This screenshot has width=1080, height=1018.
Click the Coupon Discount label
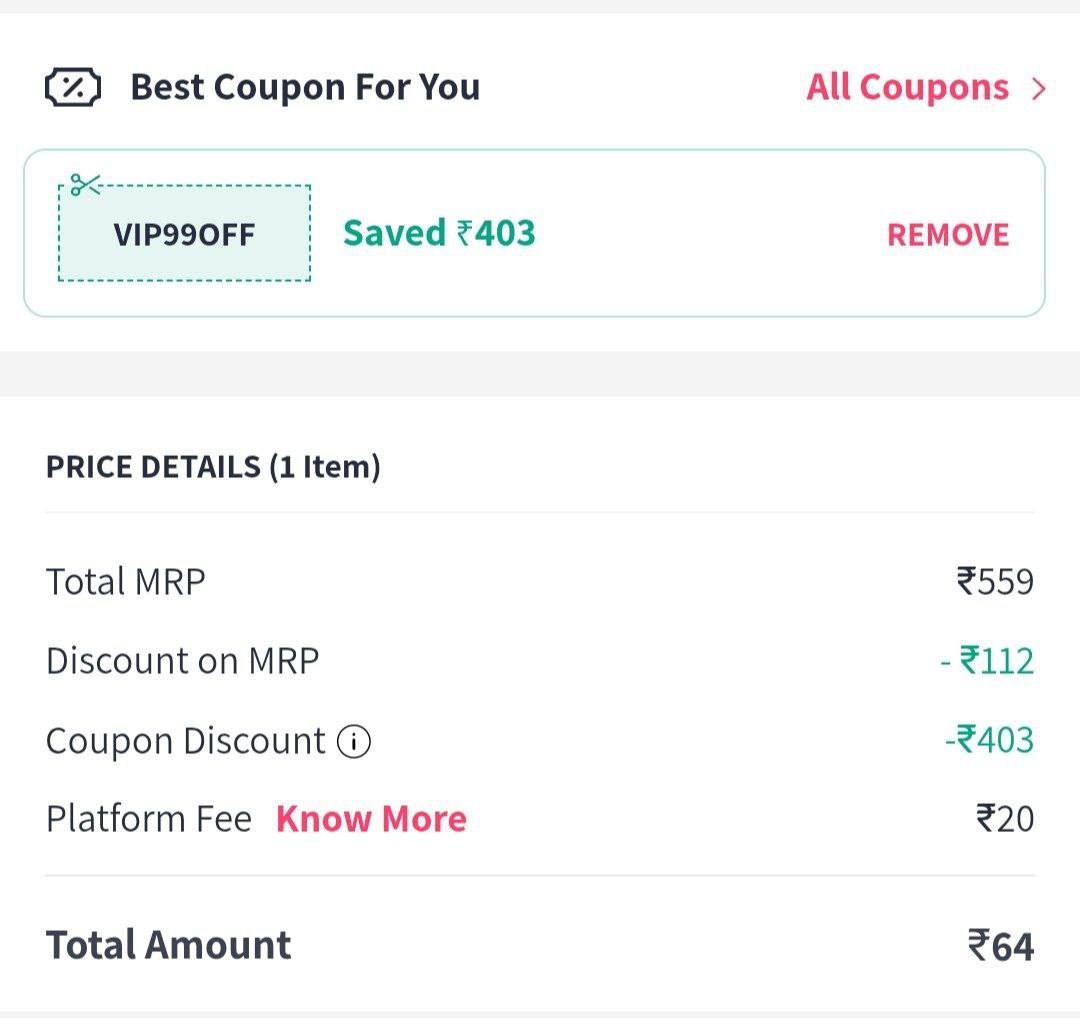coord(185,742)
